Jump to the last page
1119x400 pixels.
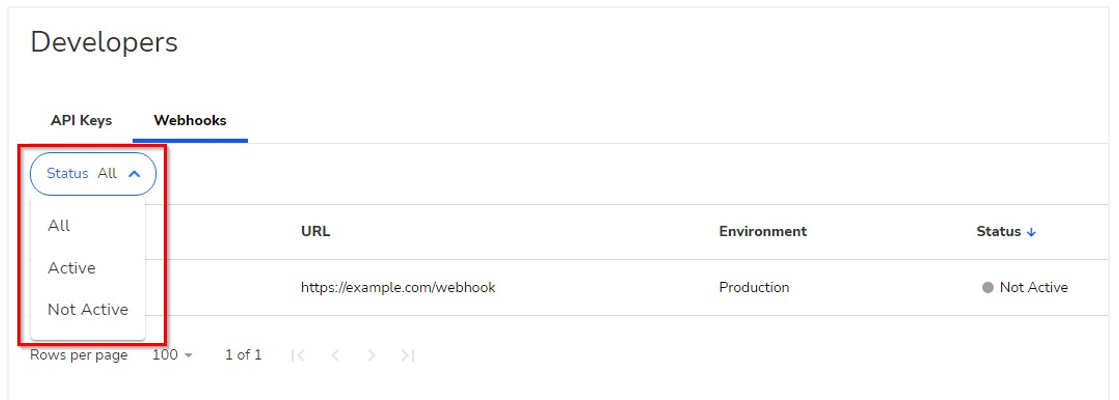click(x=407, y=355)
